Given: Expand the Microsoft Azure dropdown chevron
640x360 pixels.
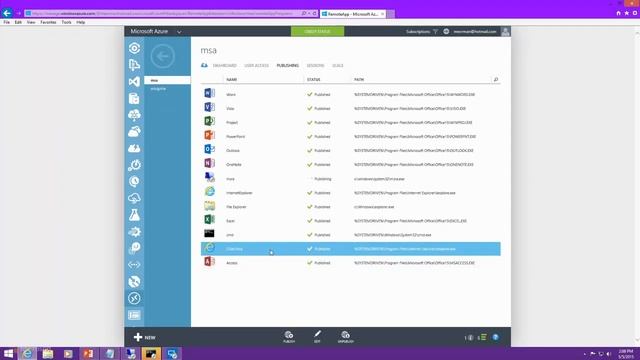Looking at the screenshot, I should point(179,32).
